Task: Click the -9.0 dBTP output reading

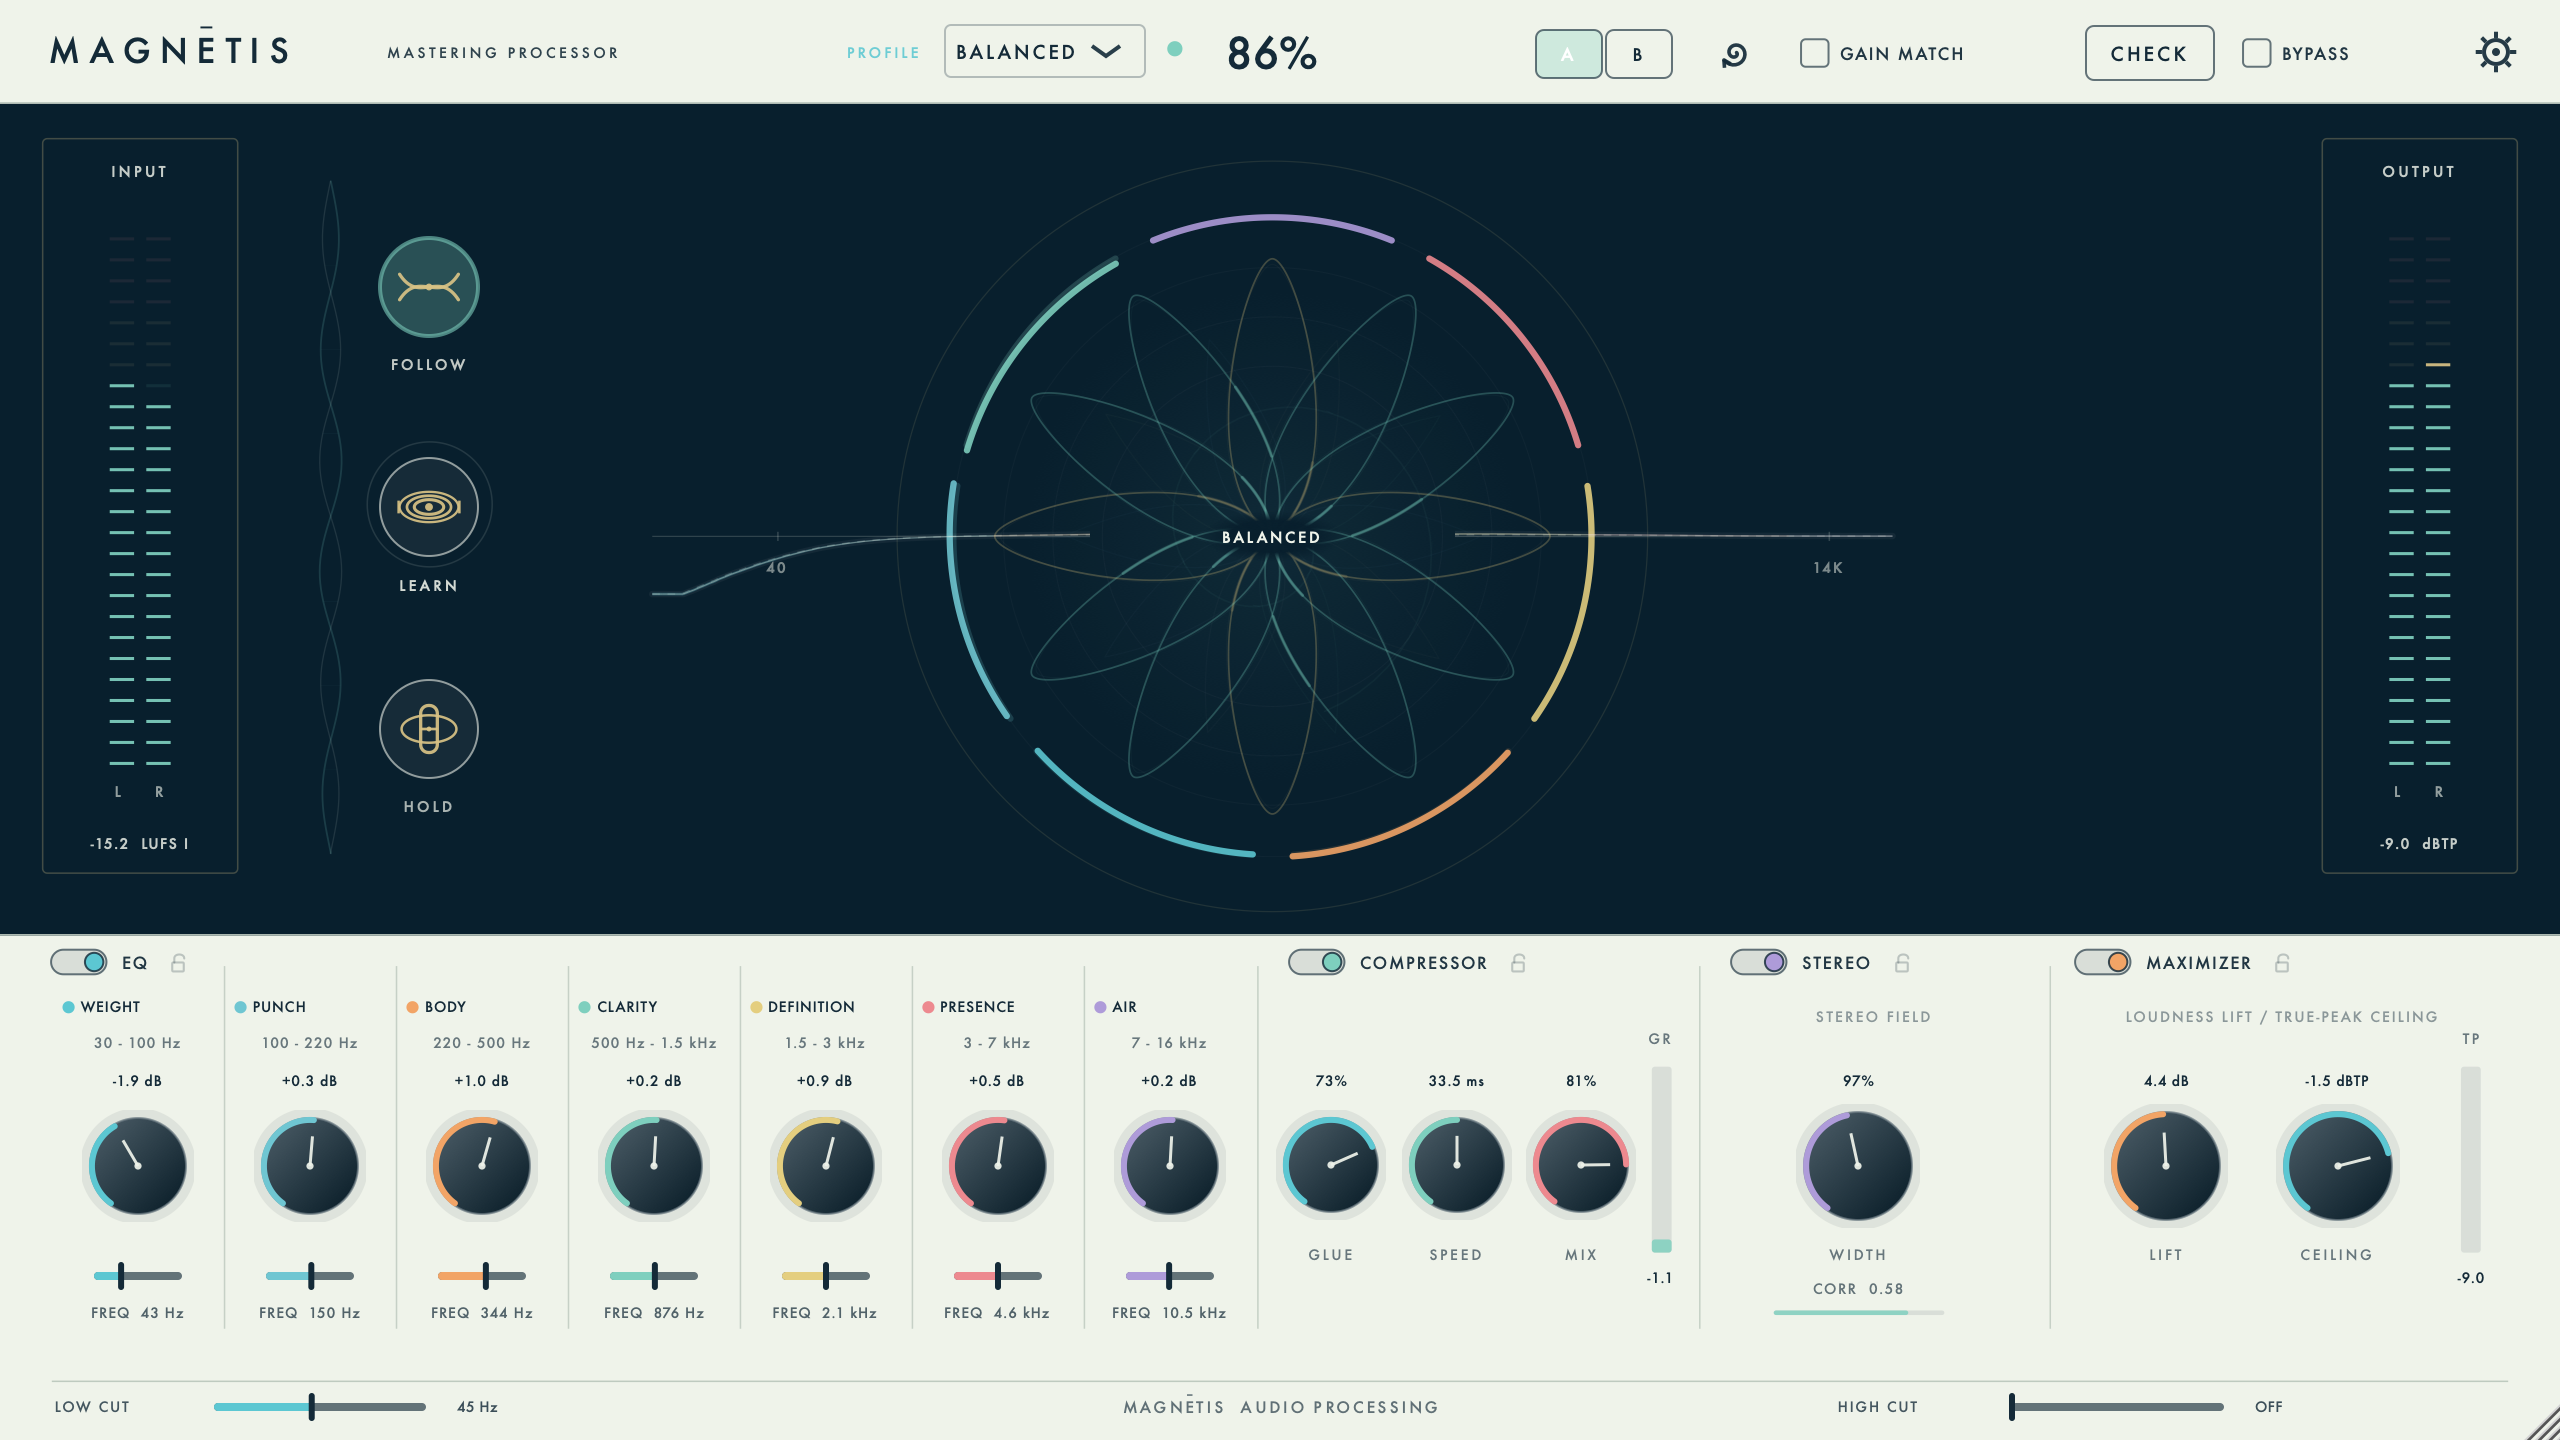Action: coord(2419,844)
